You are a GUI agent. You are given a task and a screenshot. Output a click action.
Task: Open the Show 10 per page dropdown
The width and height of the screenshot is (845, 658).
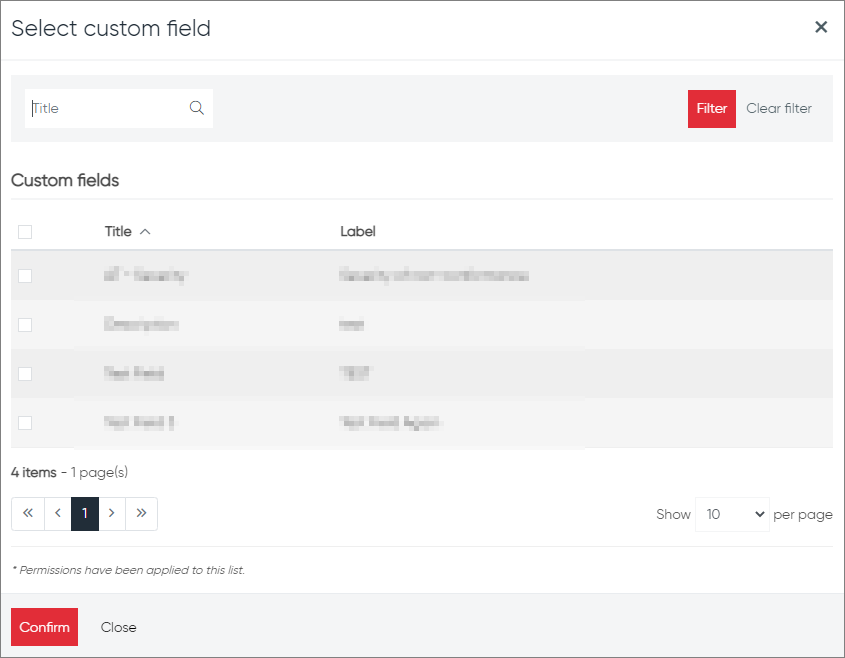tap(732, 515)
